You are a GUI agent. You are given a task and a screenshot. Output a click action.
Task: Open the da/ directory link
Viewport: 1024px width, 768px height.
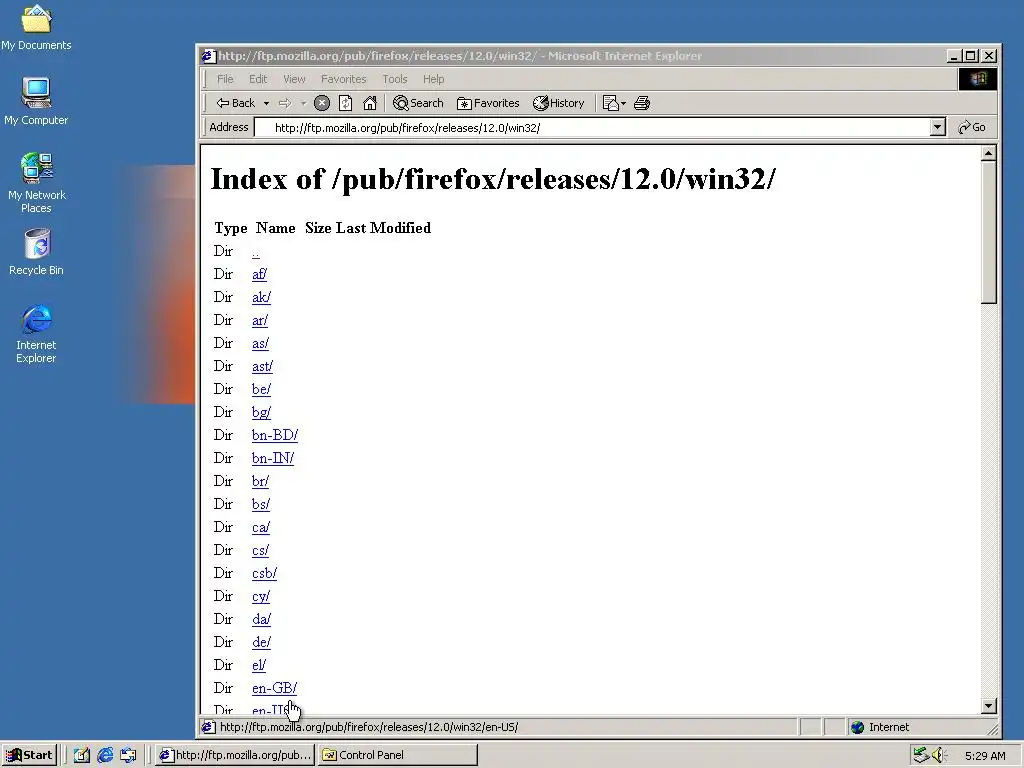coord(261,619)
